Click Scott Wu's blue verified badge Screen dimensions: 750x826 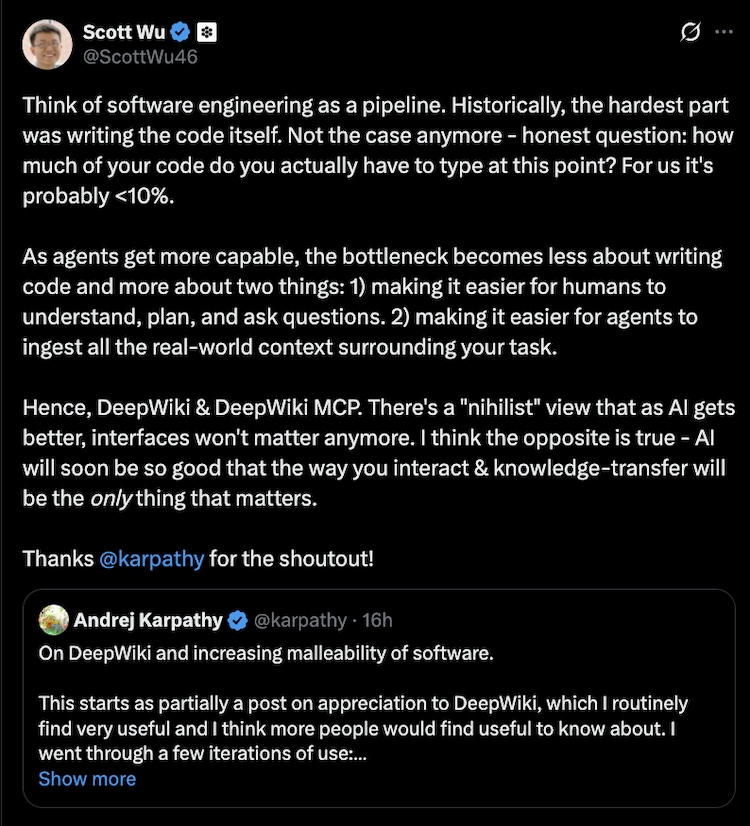pos(178,31)
